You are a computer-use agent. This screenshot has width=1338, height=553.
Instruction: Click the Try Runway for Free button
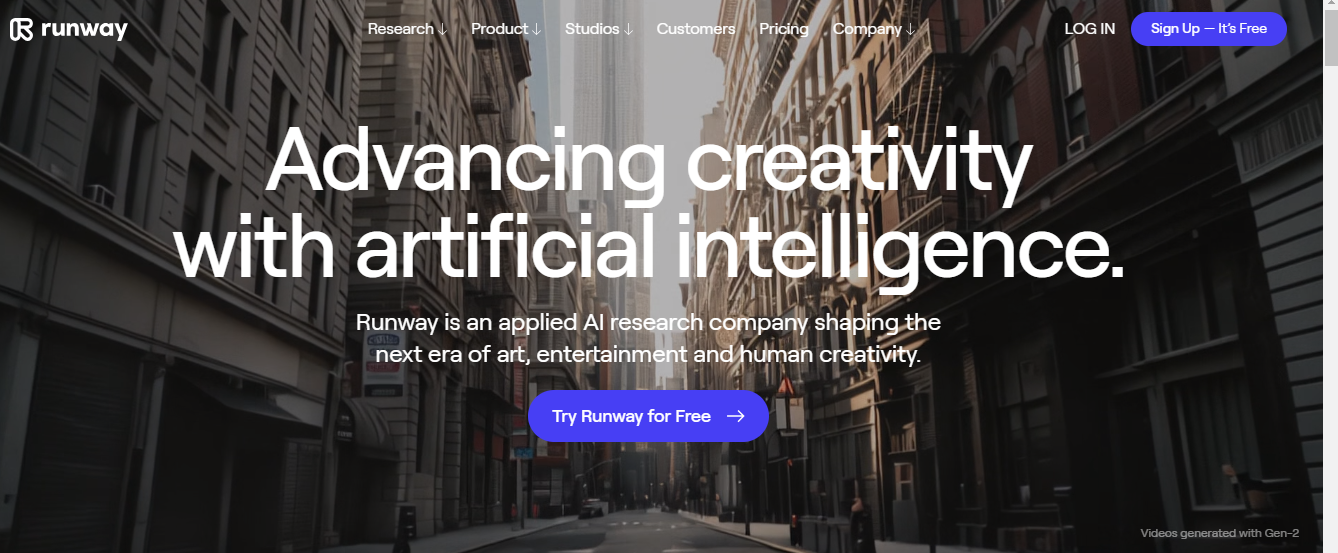coord(648,416)
